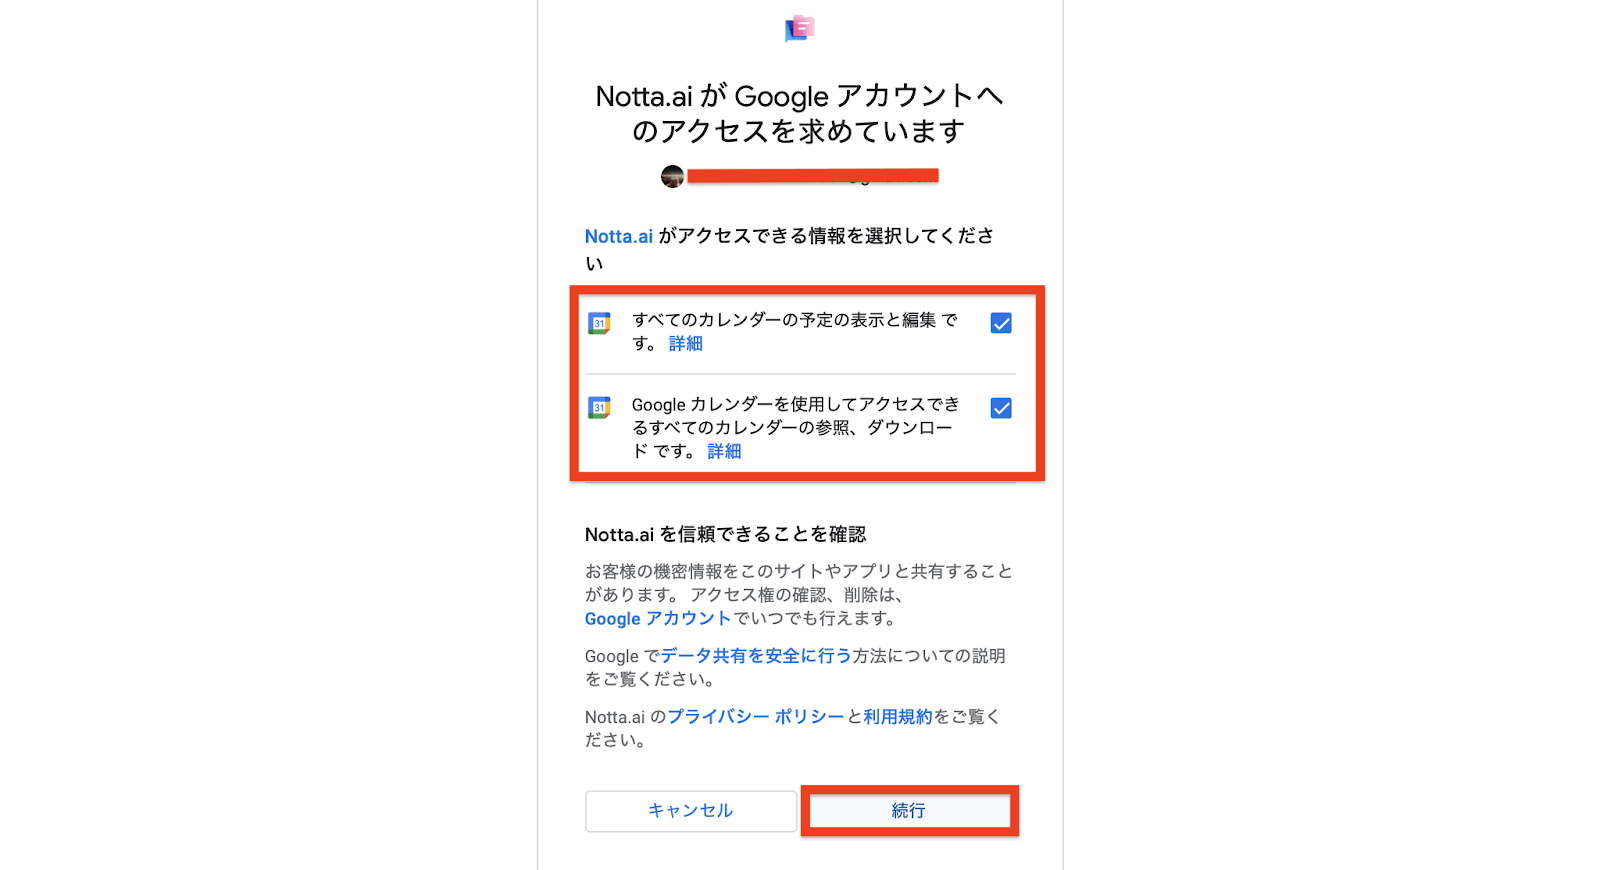Viewport: 1600px width, 870px height.
Task: Click Google Calendar icon beside view and edit permission
Action: 599,323
